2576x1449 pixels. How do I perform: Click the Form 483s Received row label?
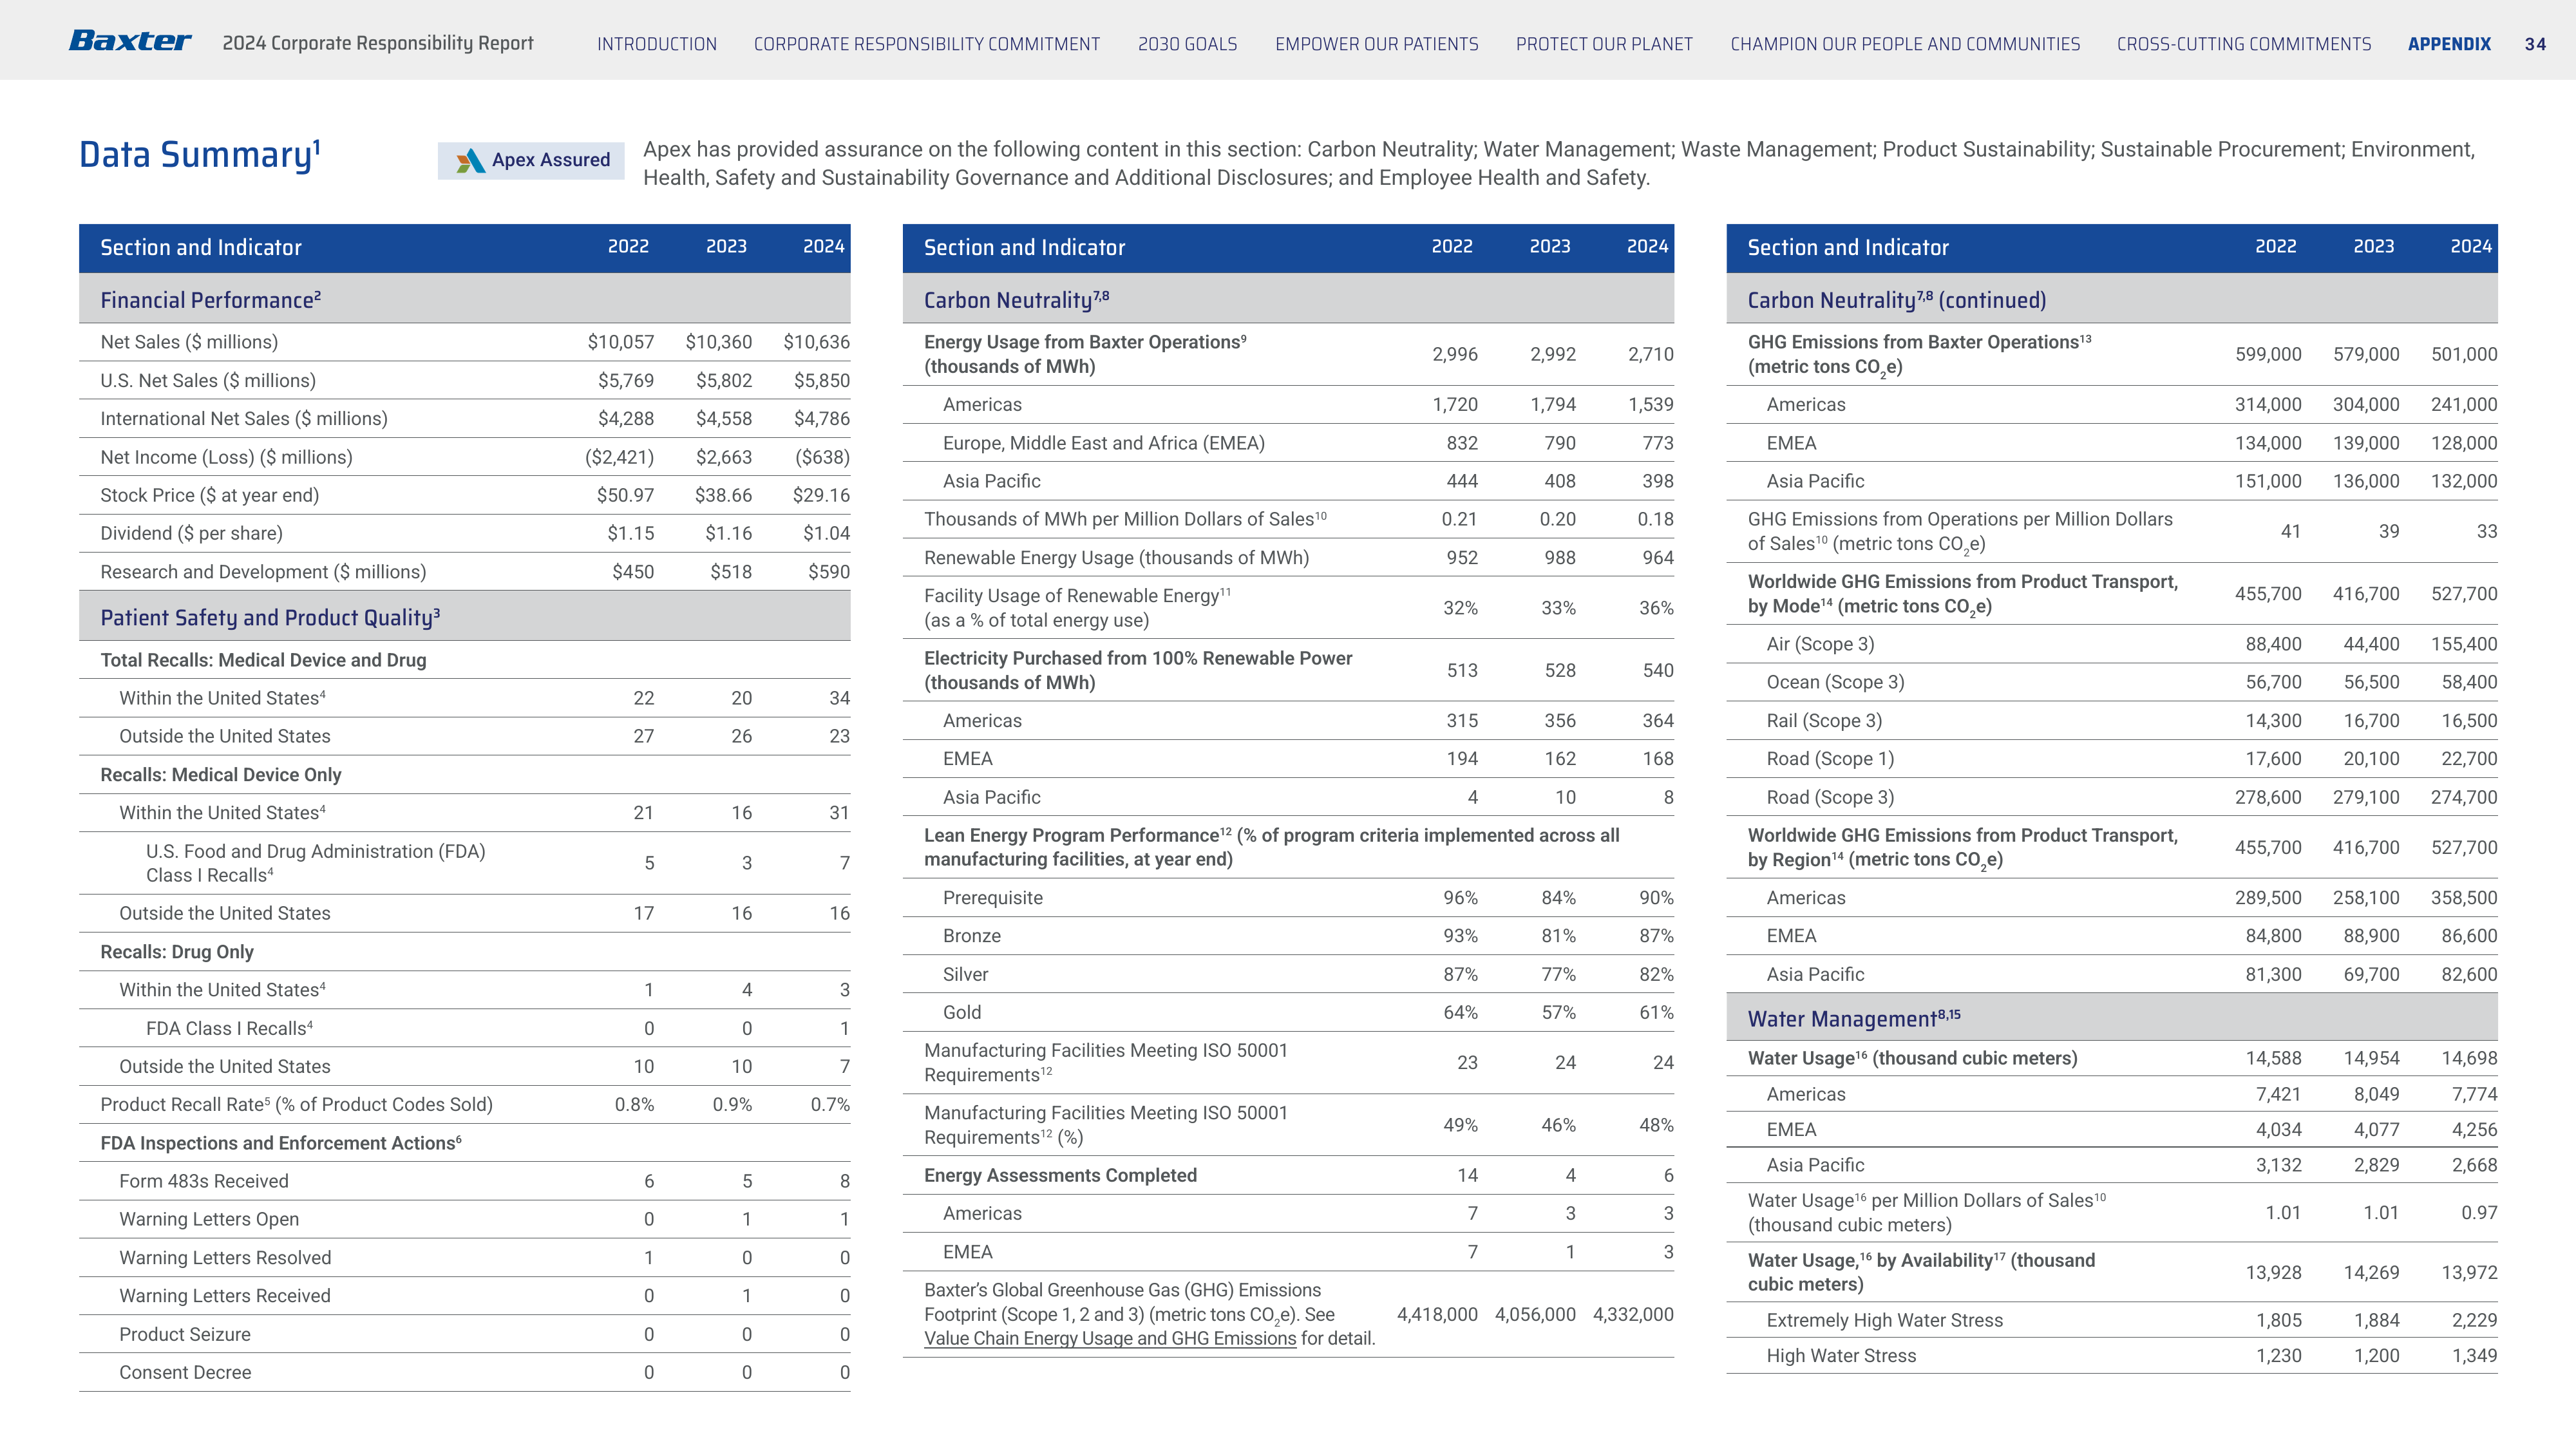(x=204, y=1181)
